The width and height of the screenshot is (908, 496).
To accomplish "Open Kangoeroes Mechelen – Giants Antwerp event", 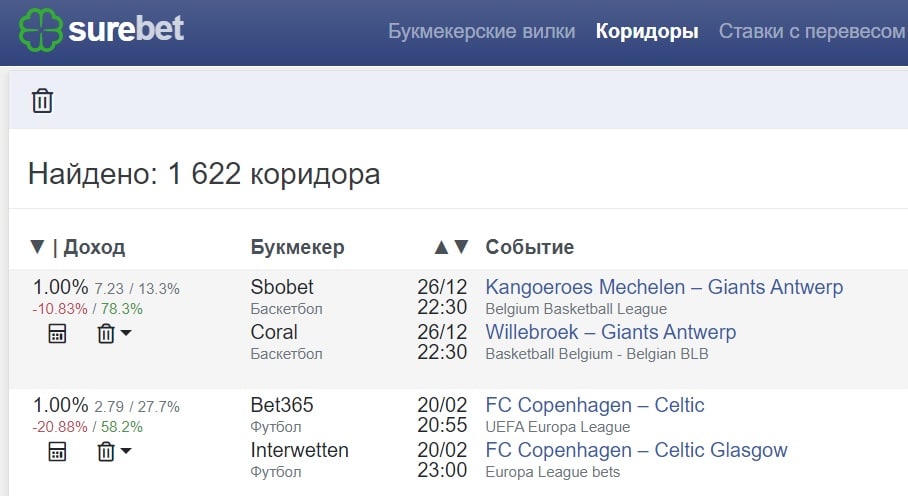I will [x=664, y=287].
